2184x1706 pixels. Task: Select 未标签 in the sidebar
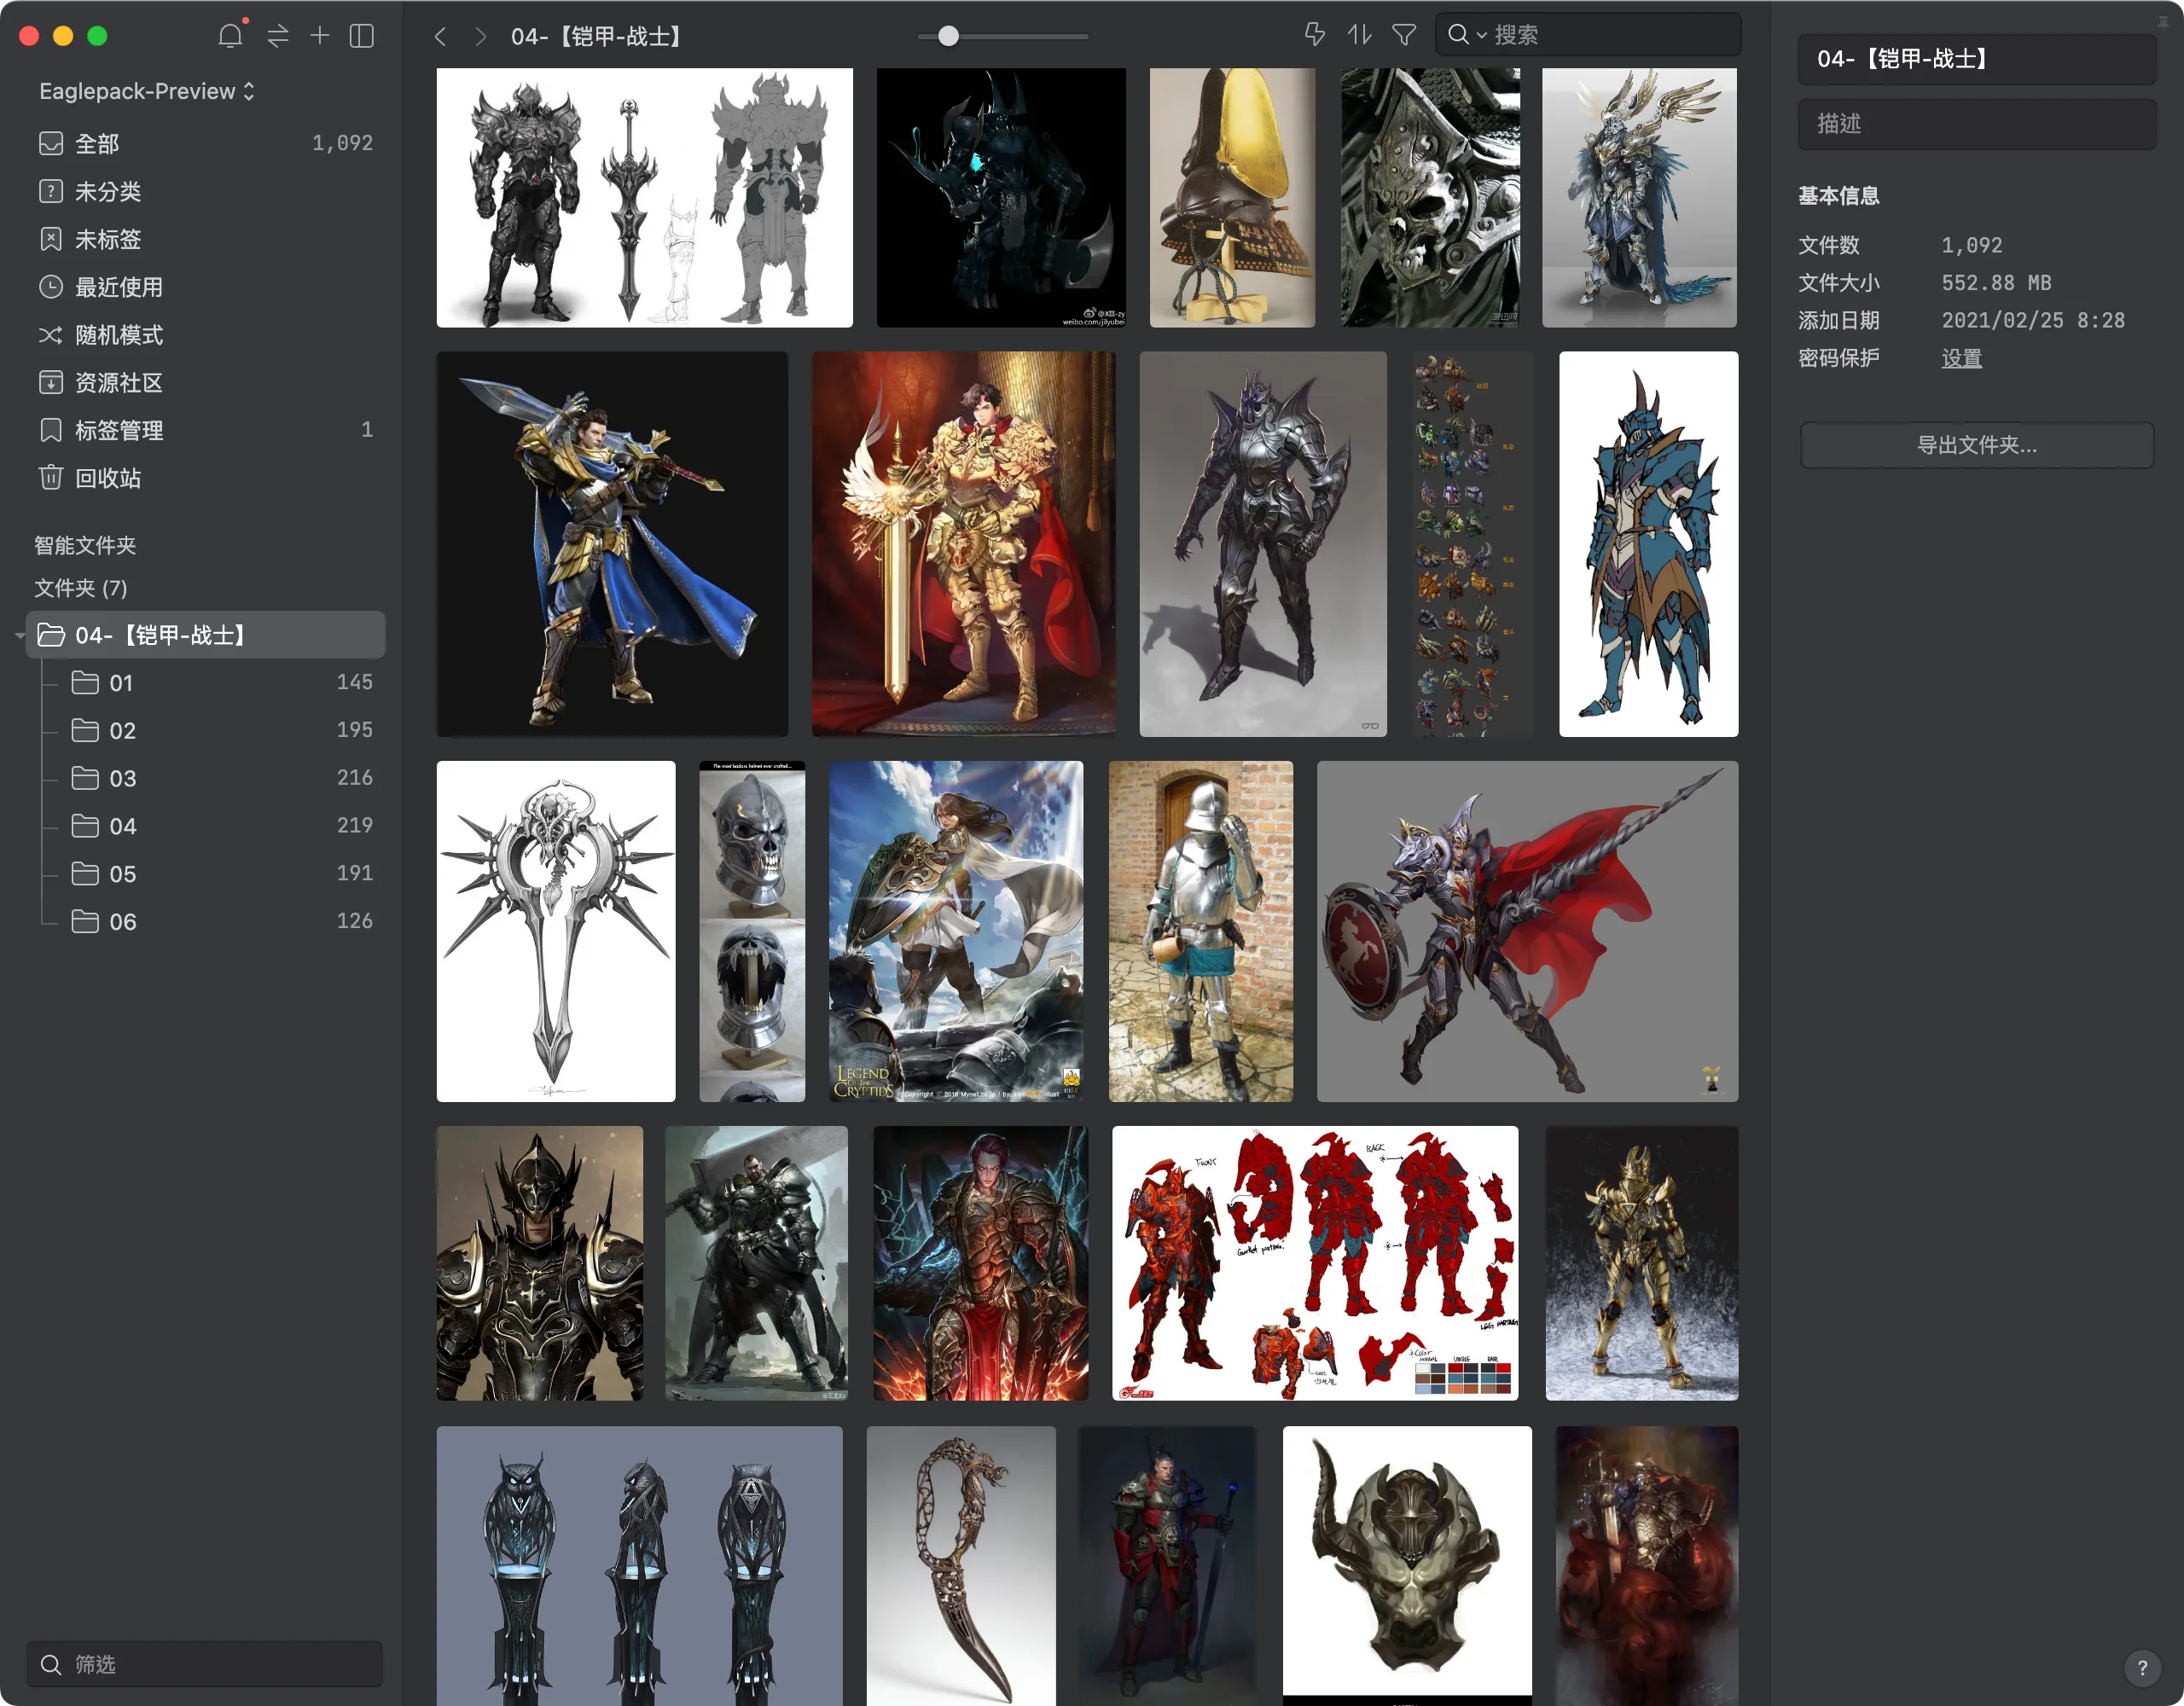tap(206, 239)
